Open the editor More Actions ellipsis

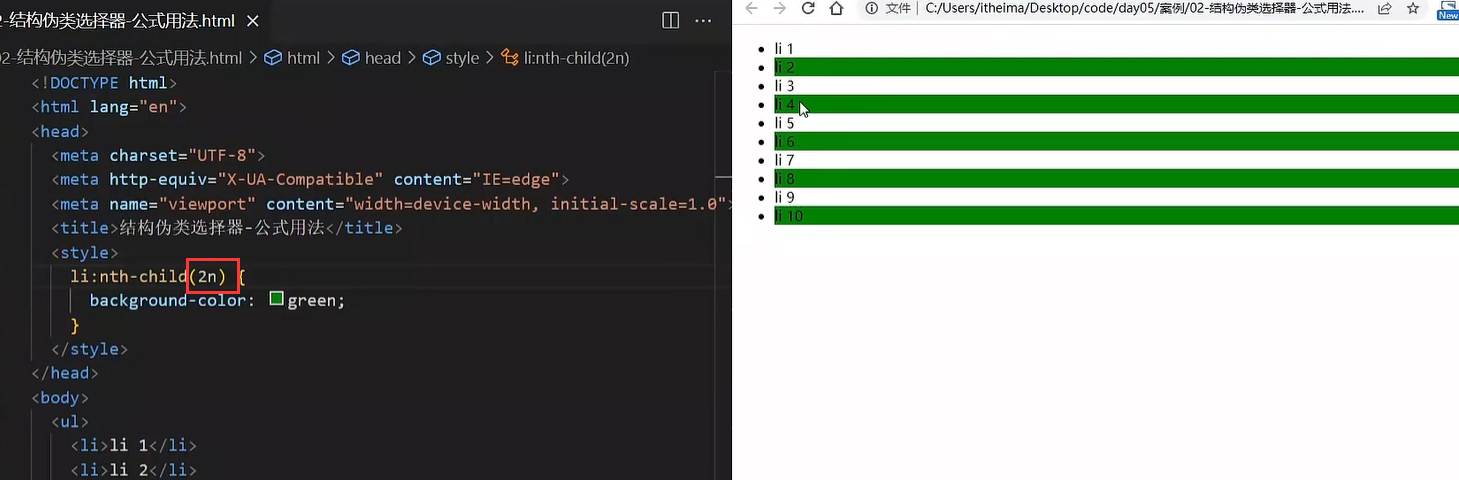click(704, 20)
